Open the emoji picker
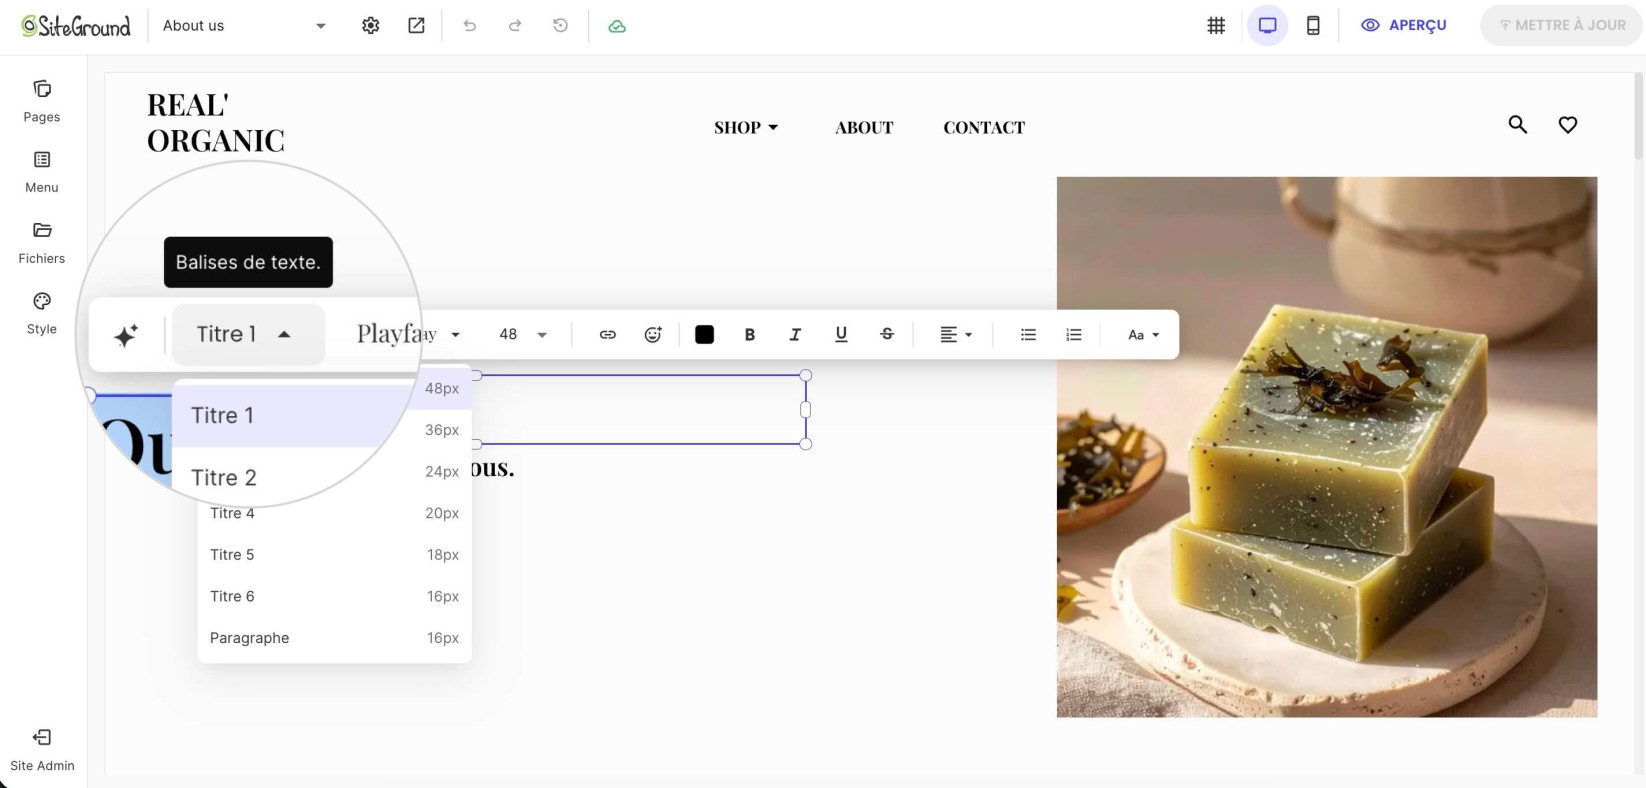 pos(653,335)
